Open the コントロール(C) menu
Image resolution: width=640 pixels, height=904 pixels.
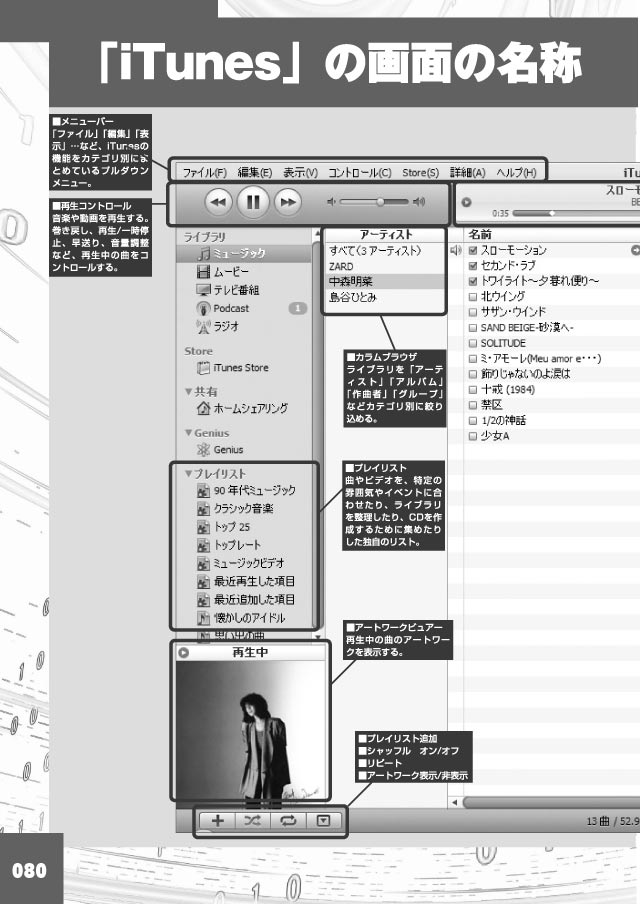(359, 172)
